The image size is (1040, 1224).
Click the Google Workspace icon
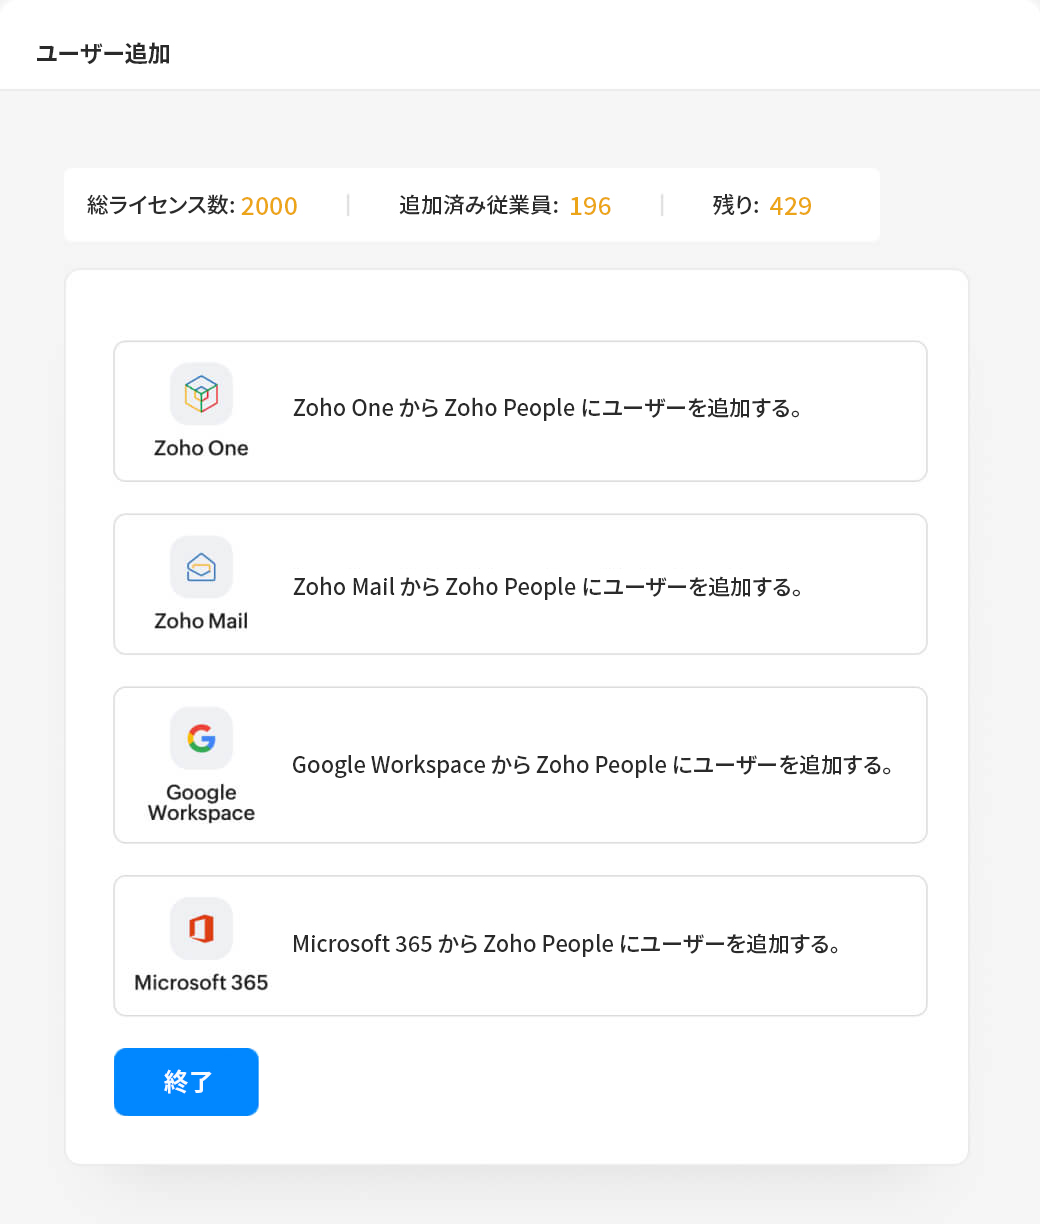[201, 739]
